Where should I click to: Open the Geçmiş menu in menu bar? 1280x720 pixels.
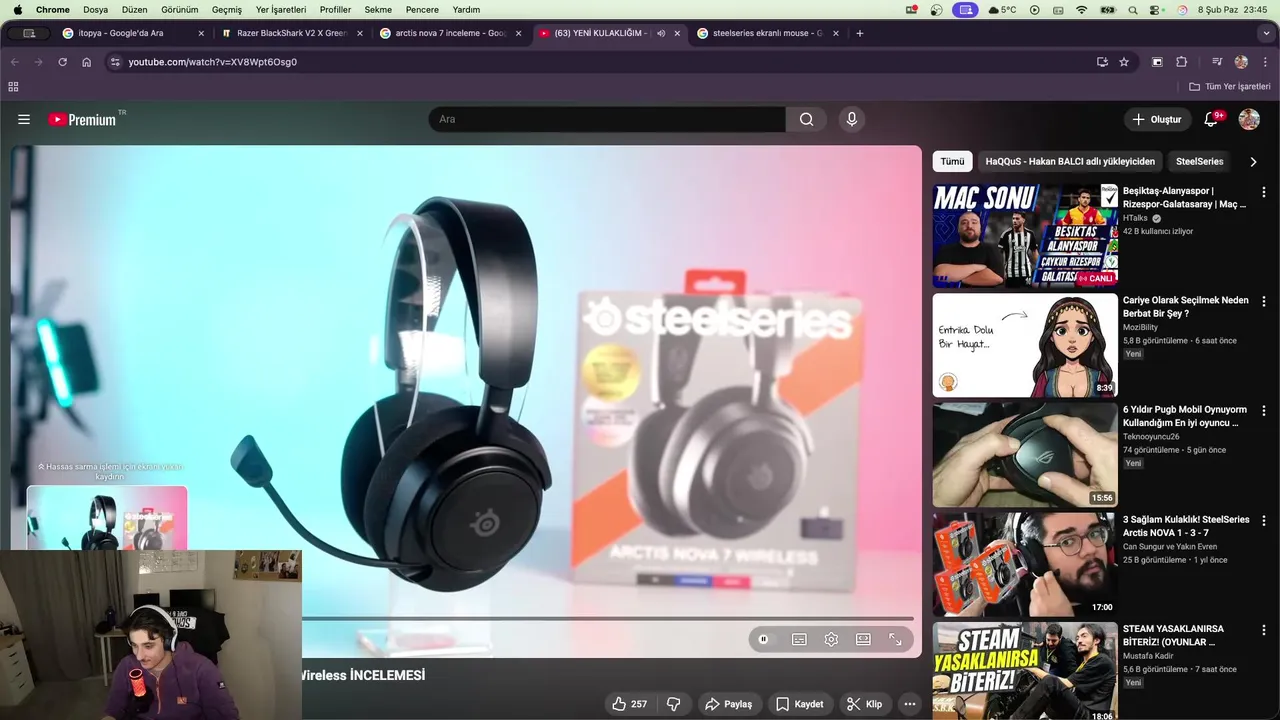[x=227, y=9]
